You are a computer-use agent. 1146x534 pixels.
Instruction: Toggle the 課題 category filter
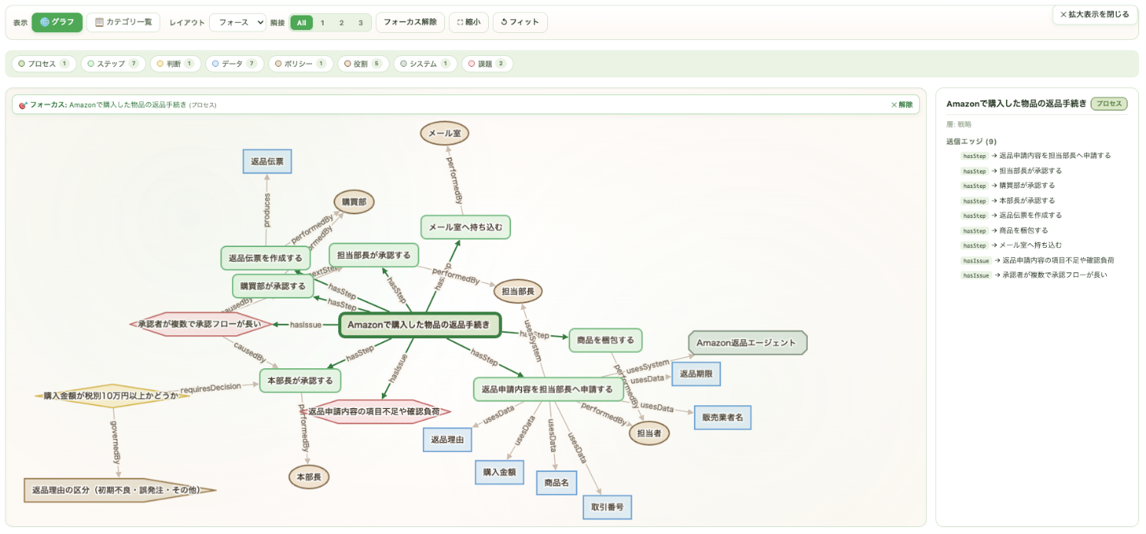(x=487, y=64)
